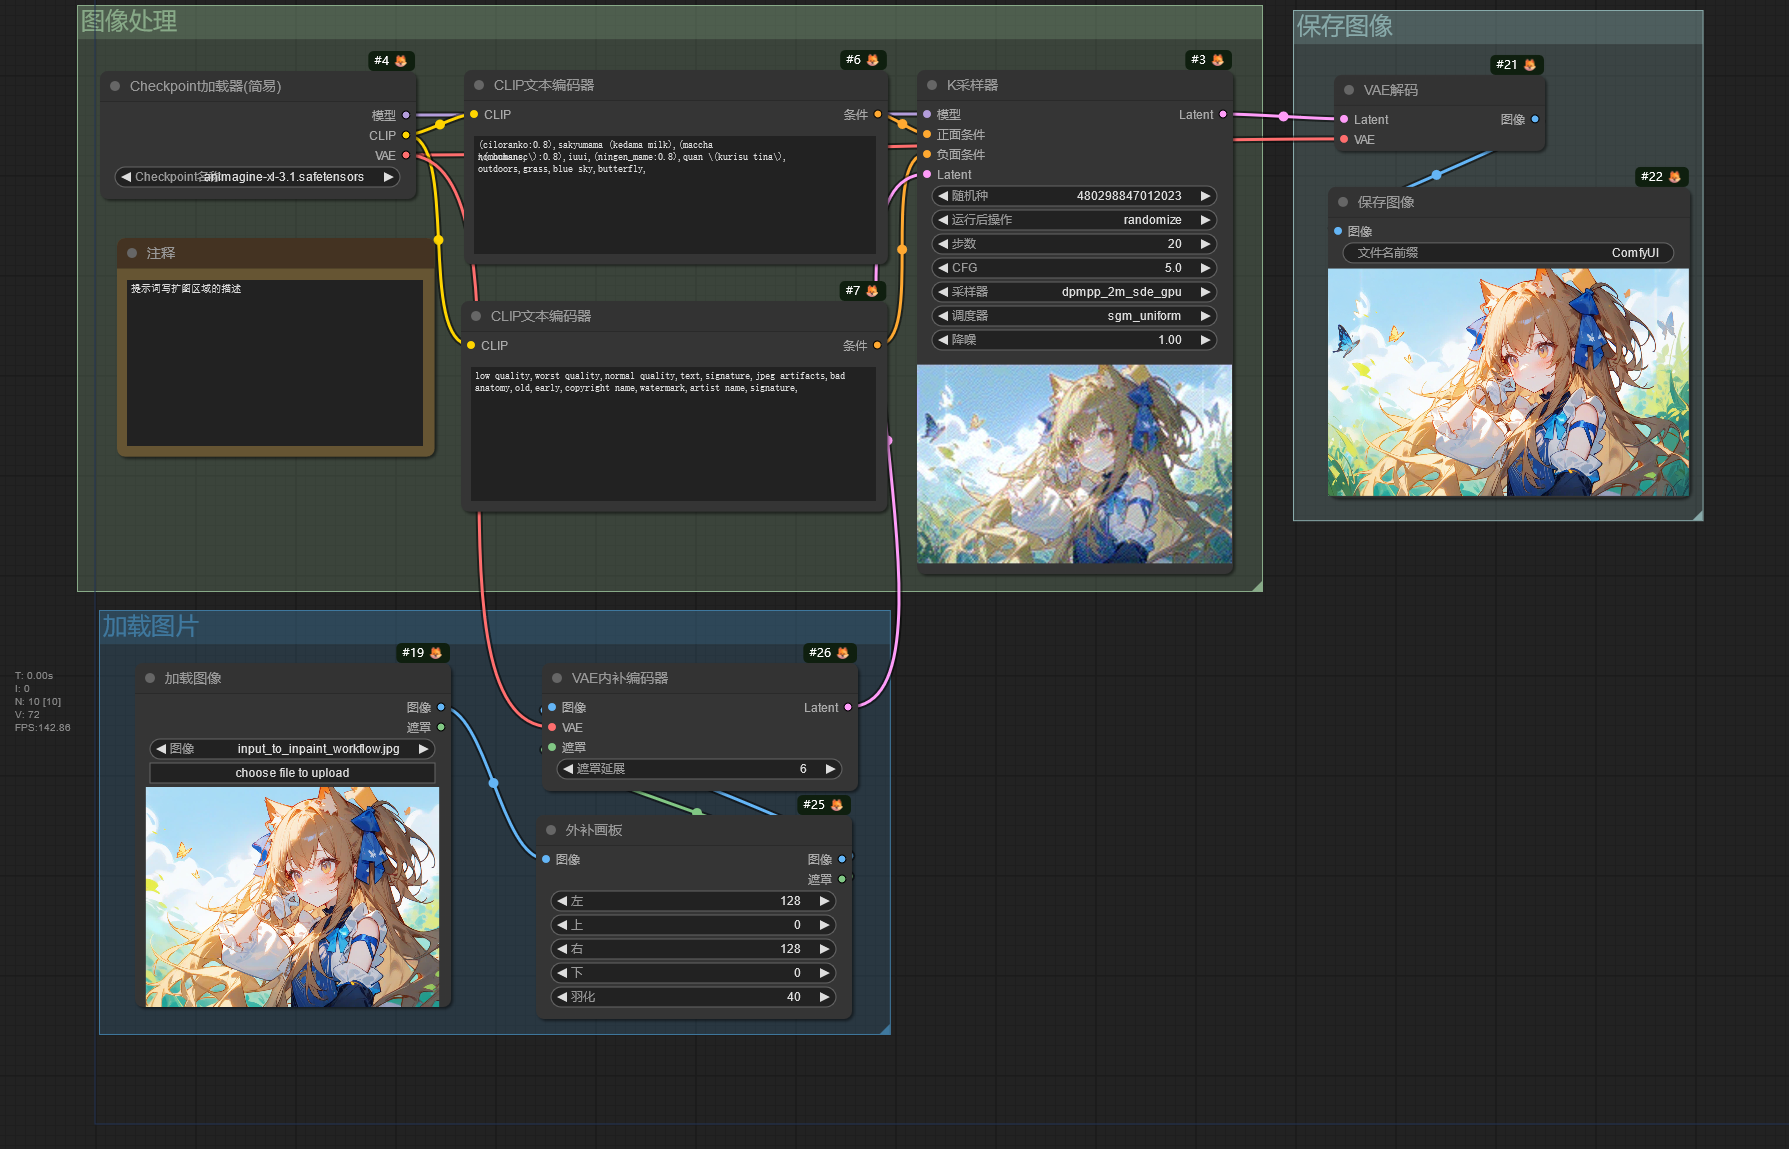This screenshot has width=1789, height=1149.
Task: Select the 加载图片 group title
Action: [150, 627]
